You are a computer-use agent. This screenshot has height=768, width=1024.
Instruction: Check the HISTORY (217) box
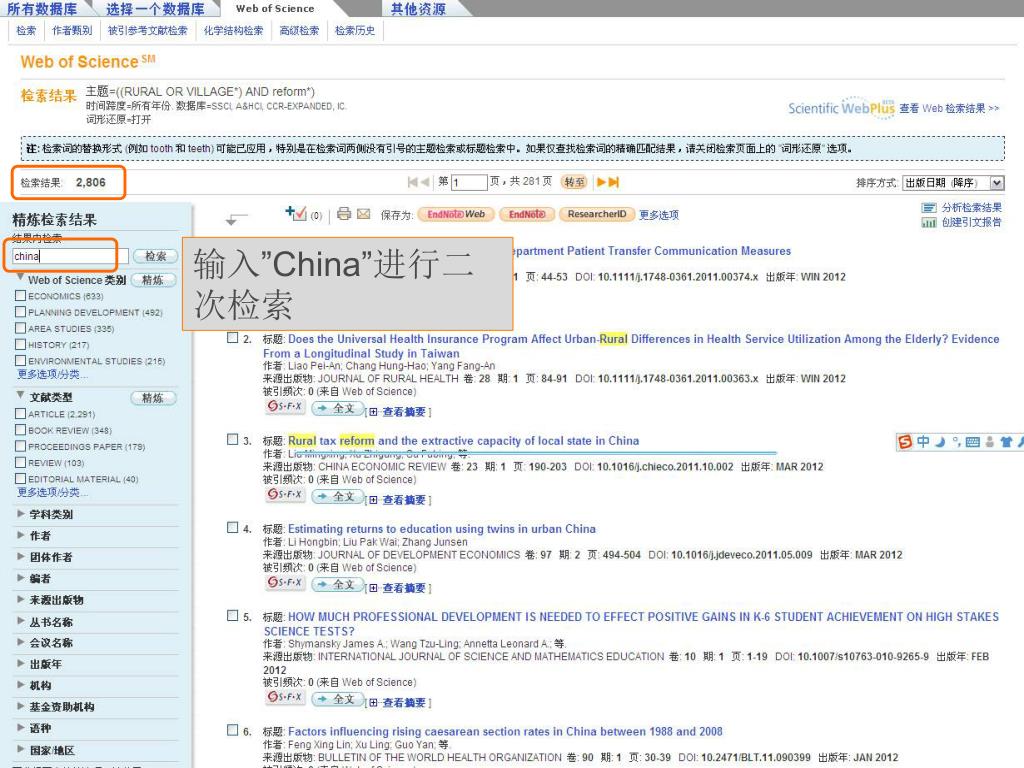coord(20,344)
